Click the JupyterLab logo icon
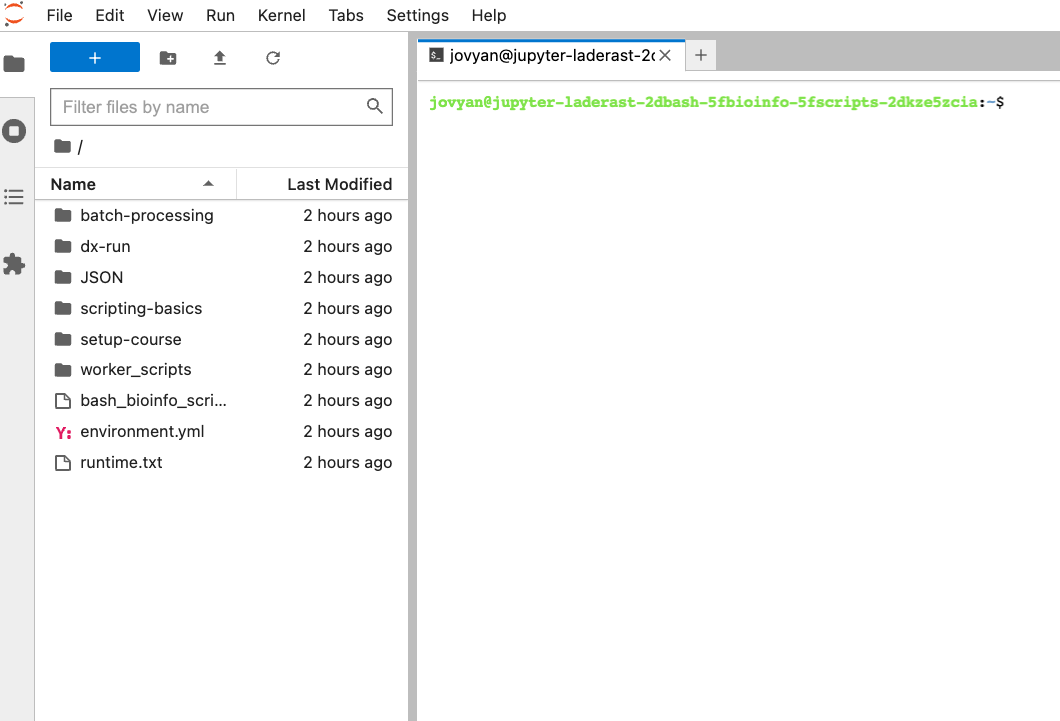The width and height of the screenshot is (1060, 721). click(14, 14)
